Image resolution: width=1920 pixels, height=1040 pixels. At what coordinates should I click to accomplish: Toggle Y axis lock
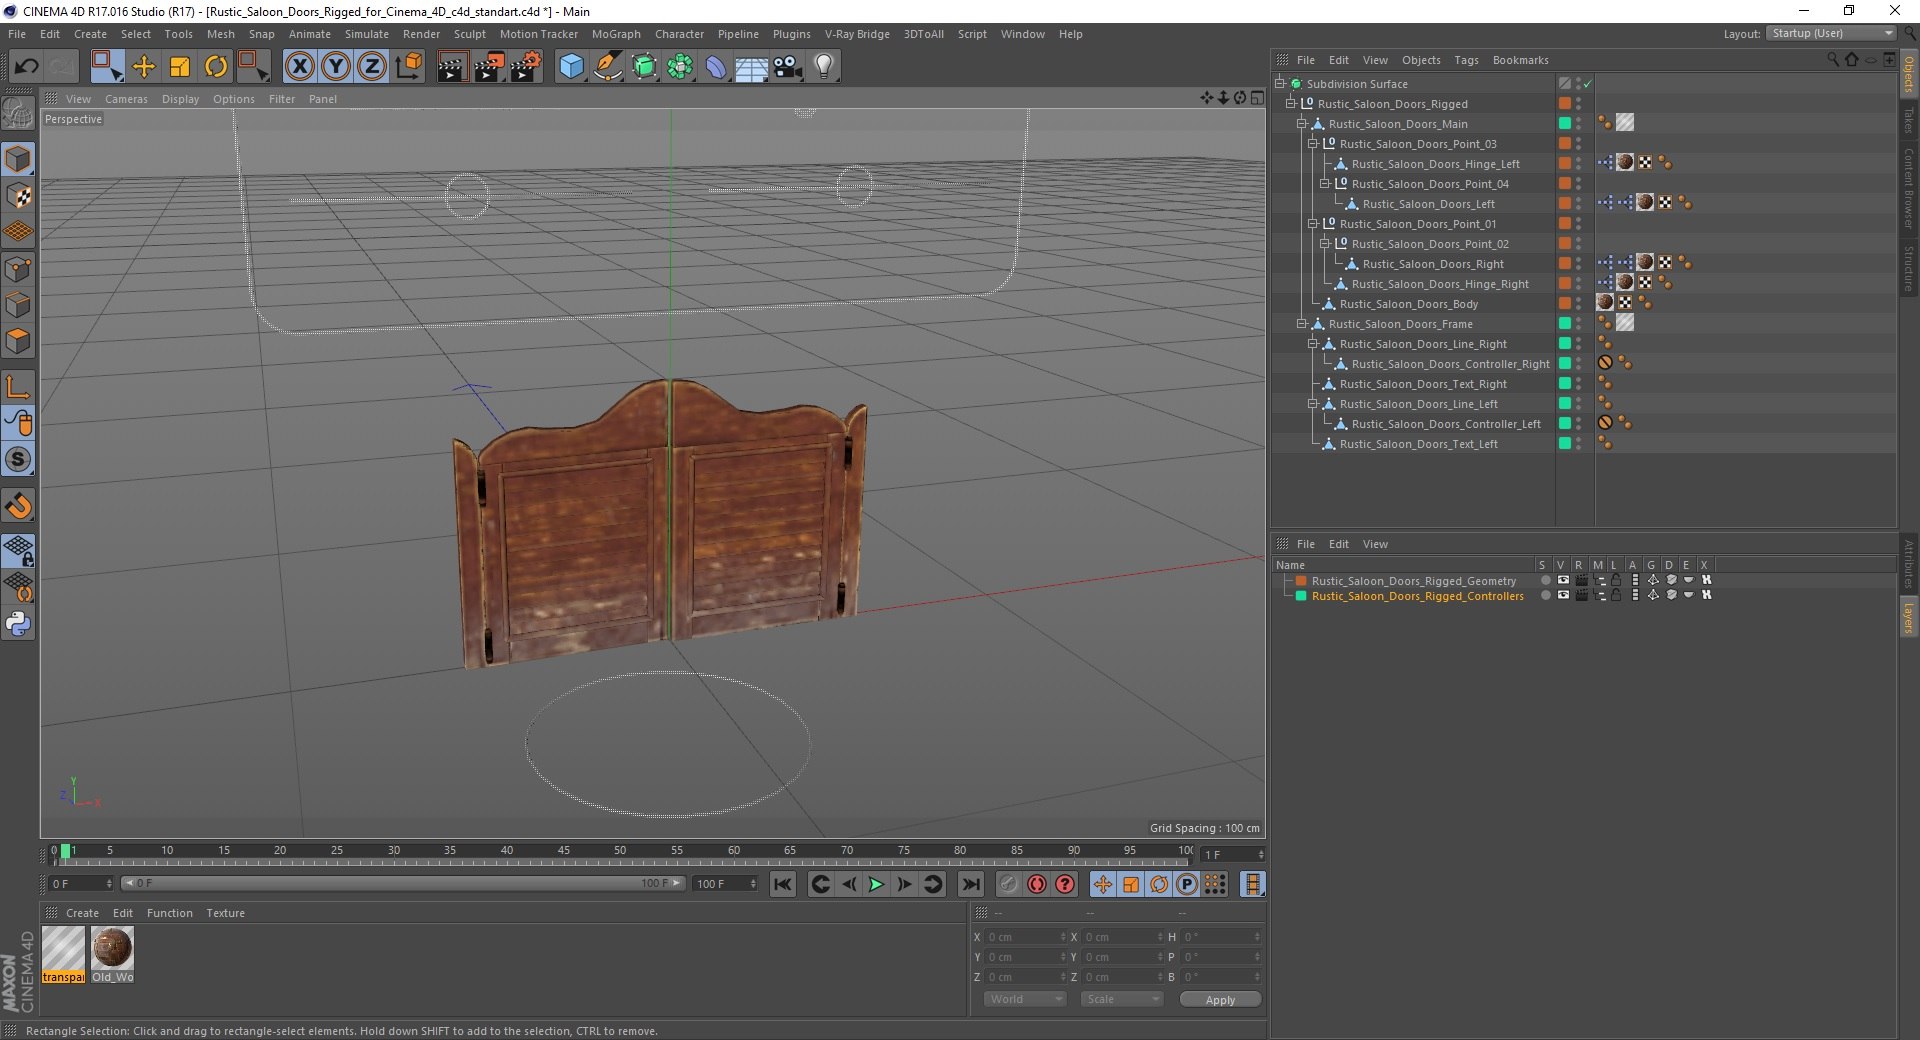pyautogui.click(x=336, y=67)
